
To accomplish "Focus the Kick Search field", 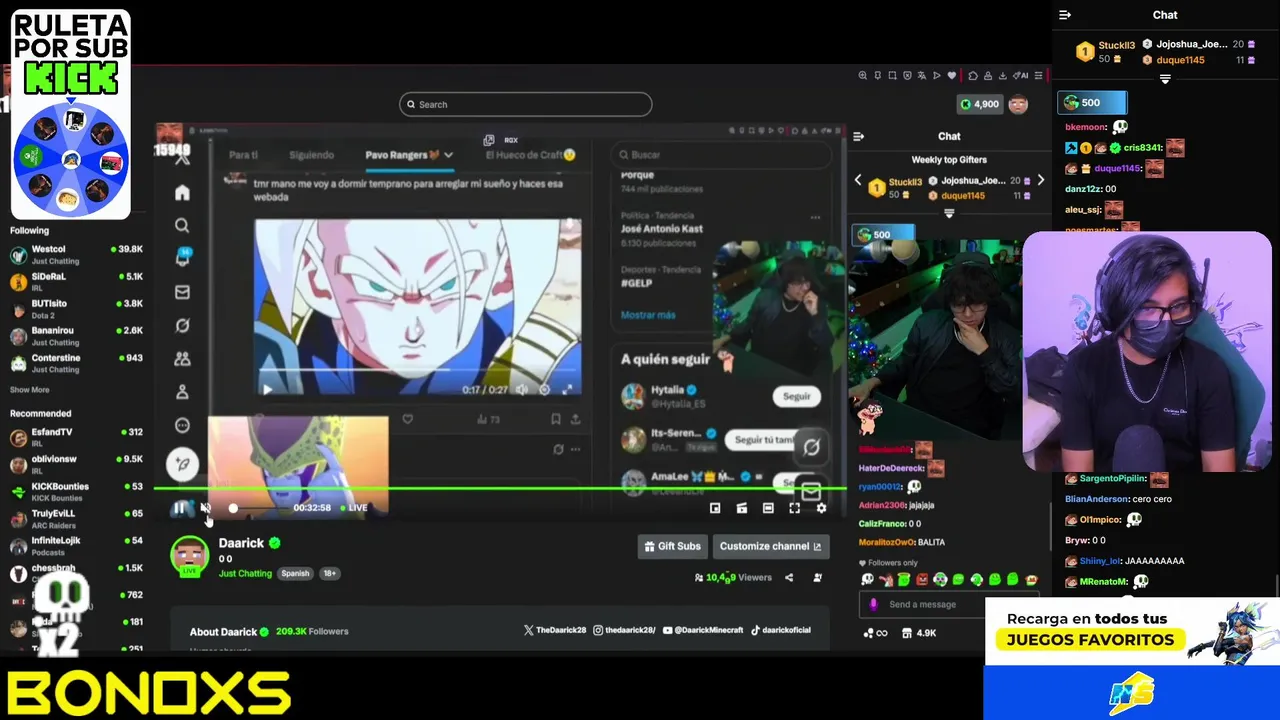I will (x=526, y=104).
